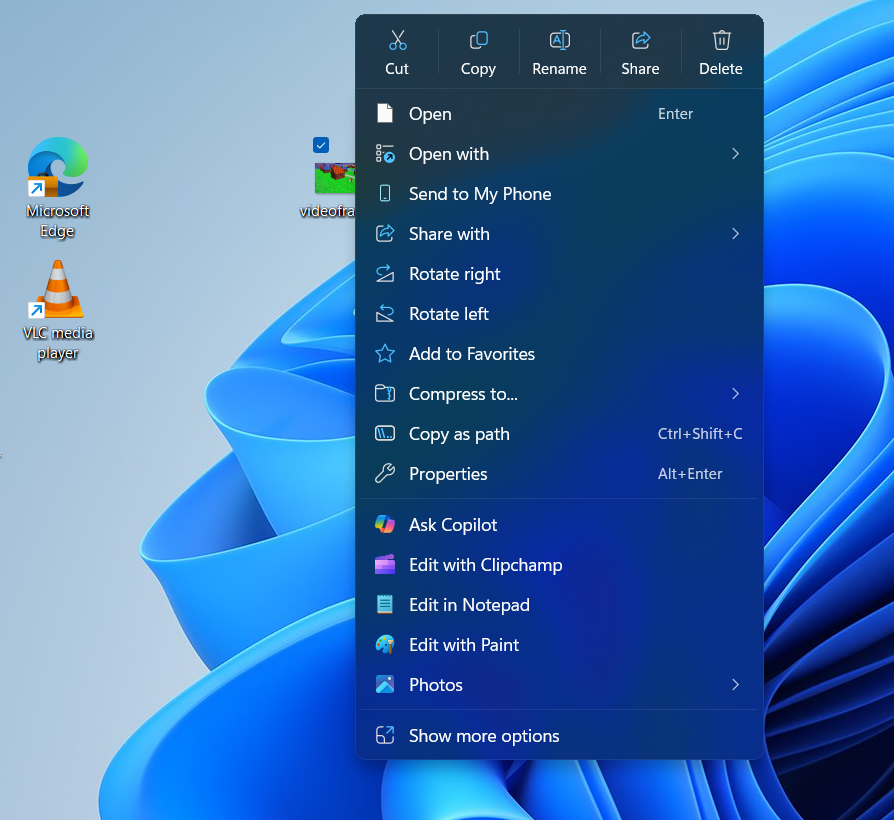The height and width of the screenshot is (820, 894).
Task: Click the Paint icon
Action: pyautogui.click(x=384, y=644)
